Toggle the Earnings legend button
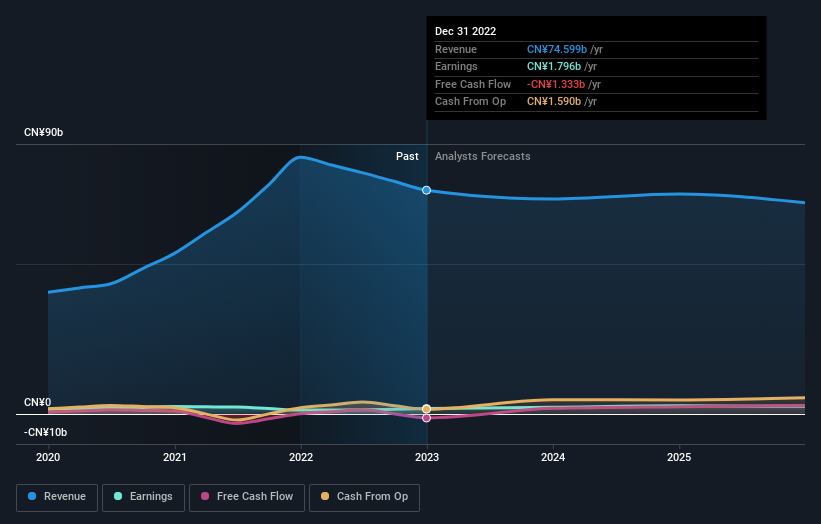821x524 pixels. [143, 497]
